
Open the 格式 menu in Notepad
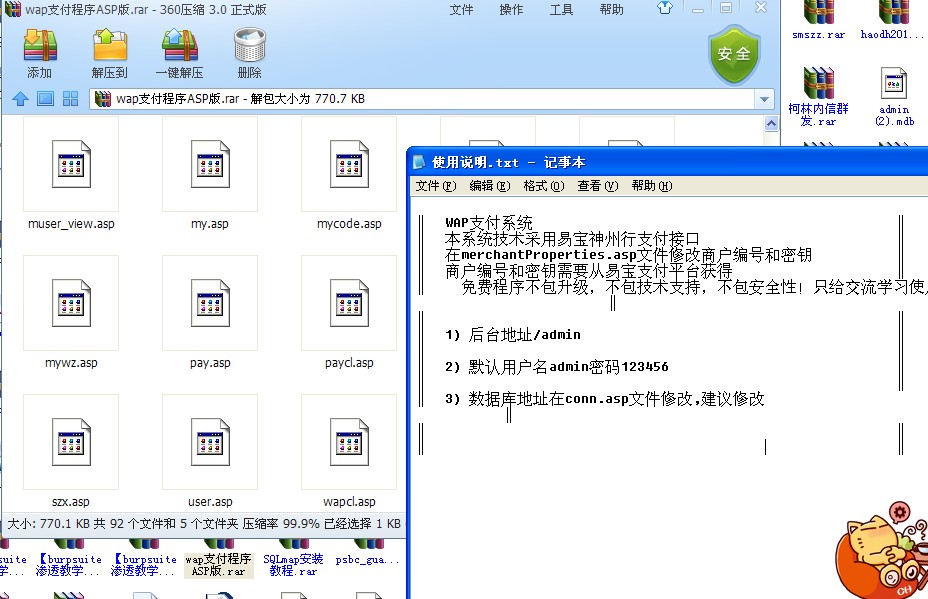(x=543, y=185)
